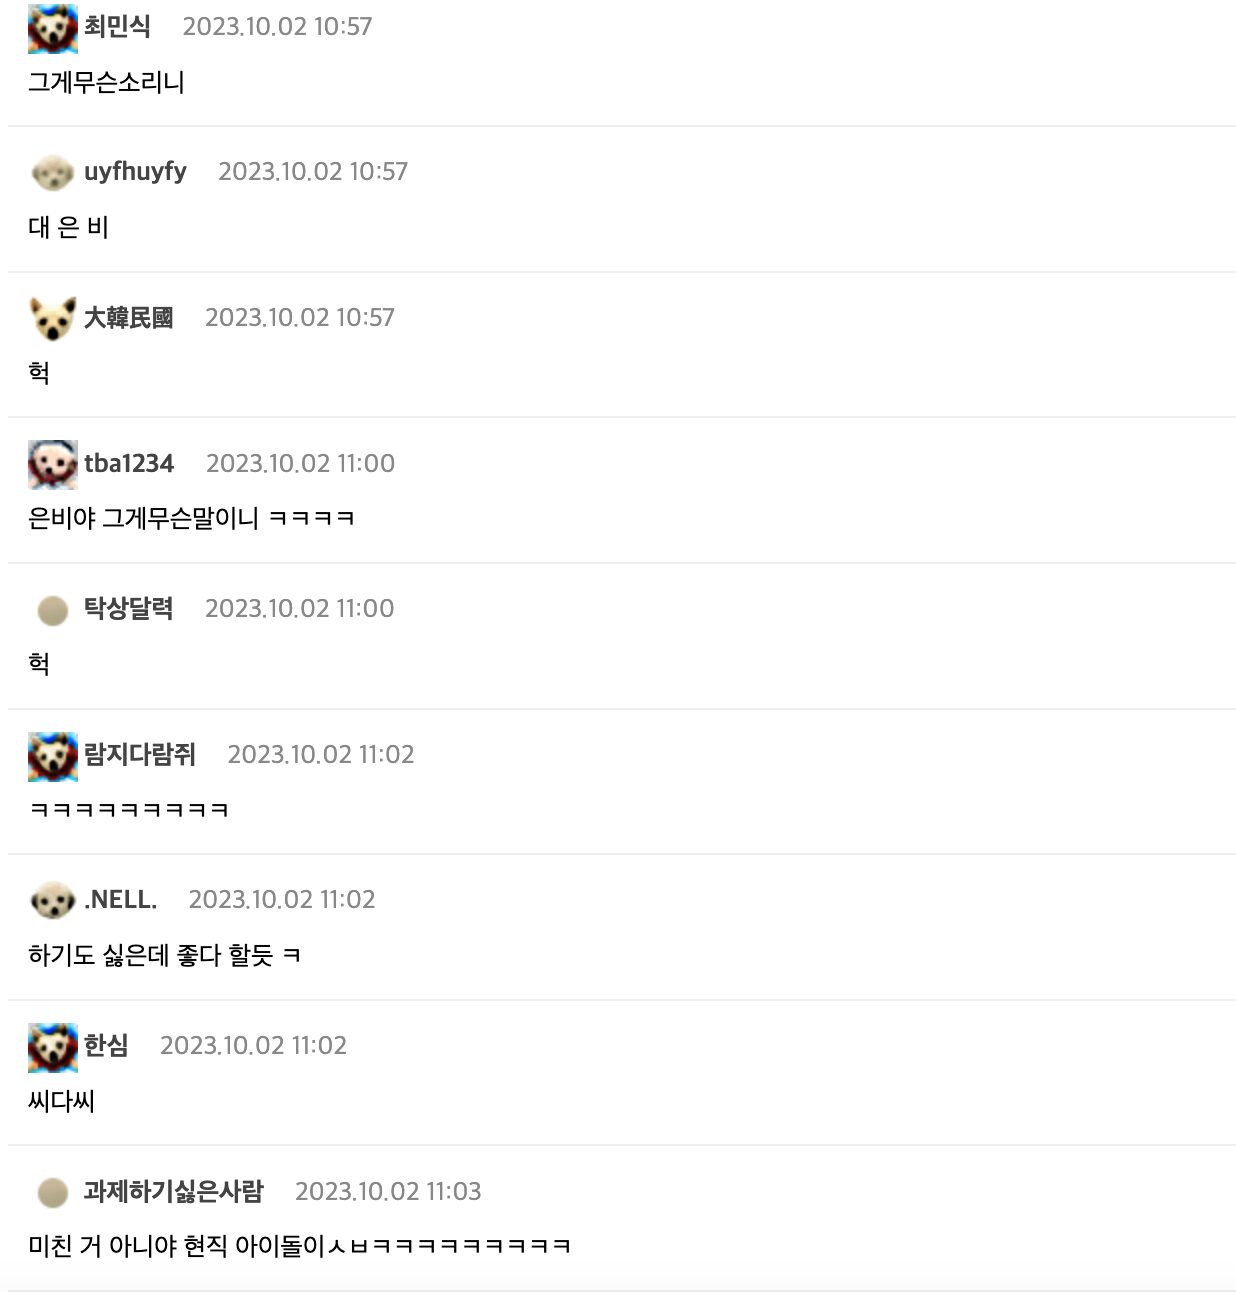
Task: Open 과제하기싫은사람 username link
Action: 173,1191
